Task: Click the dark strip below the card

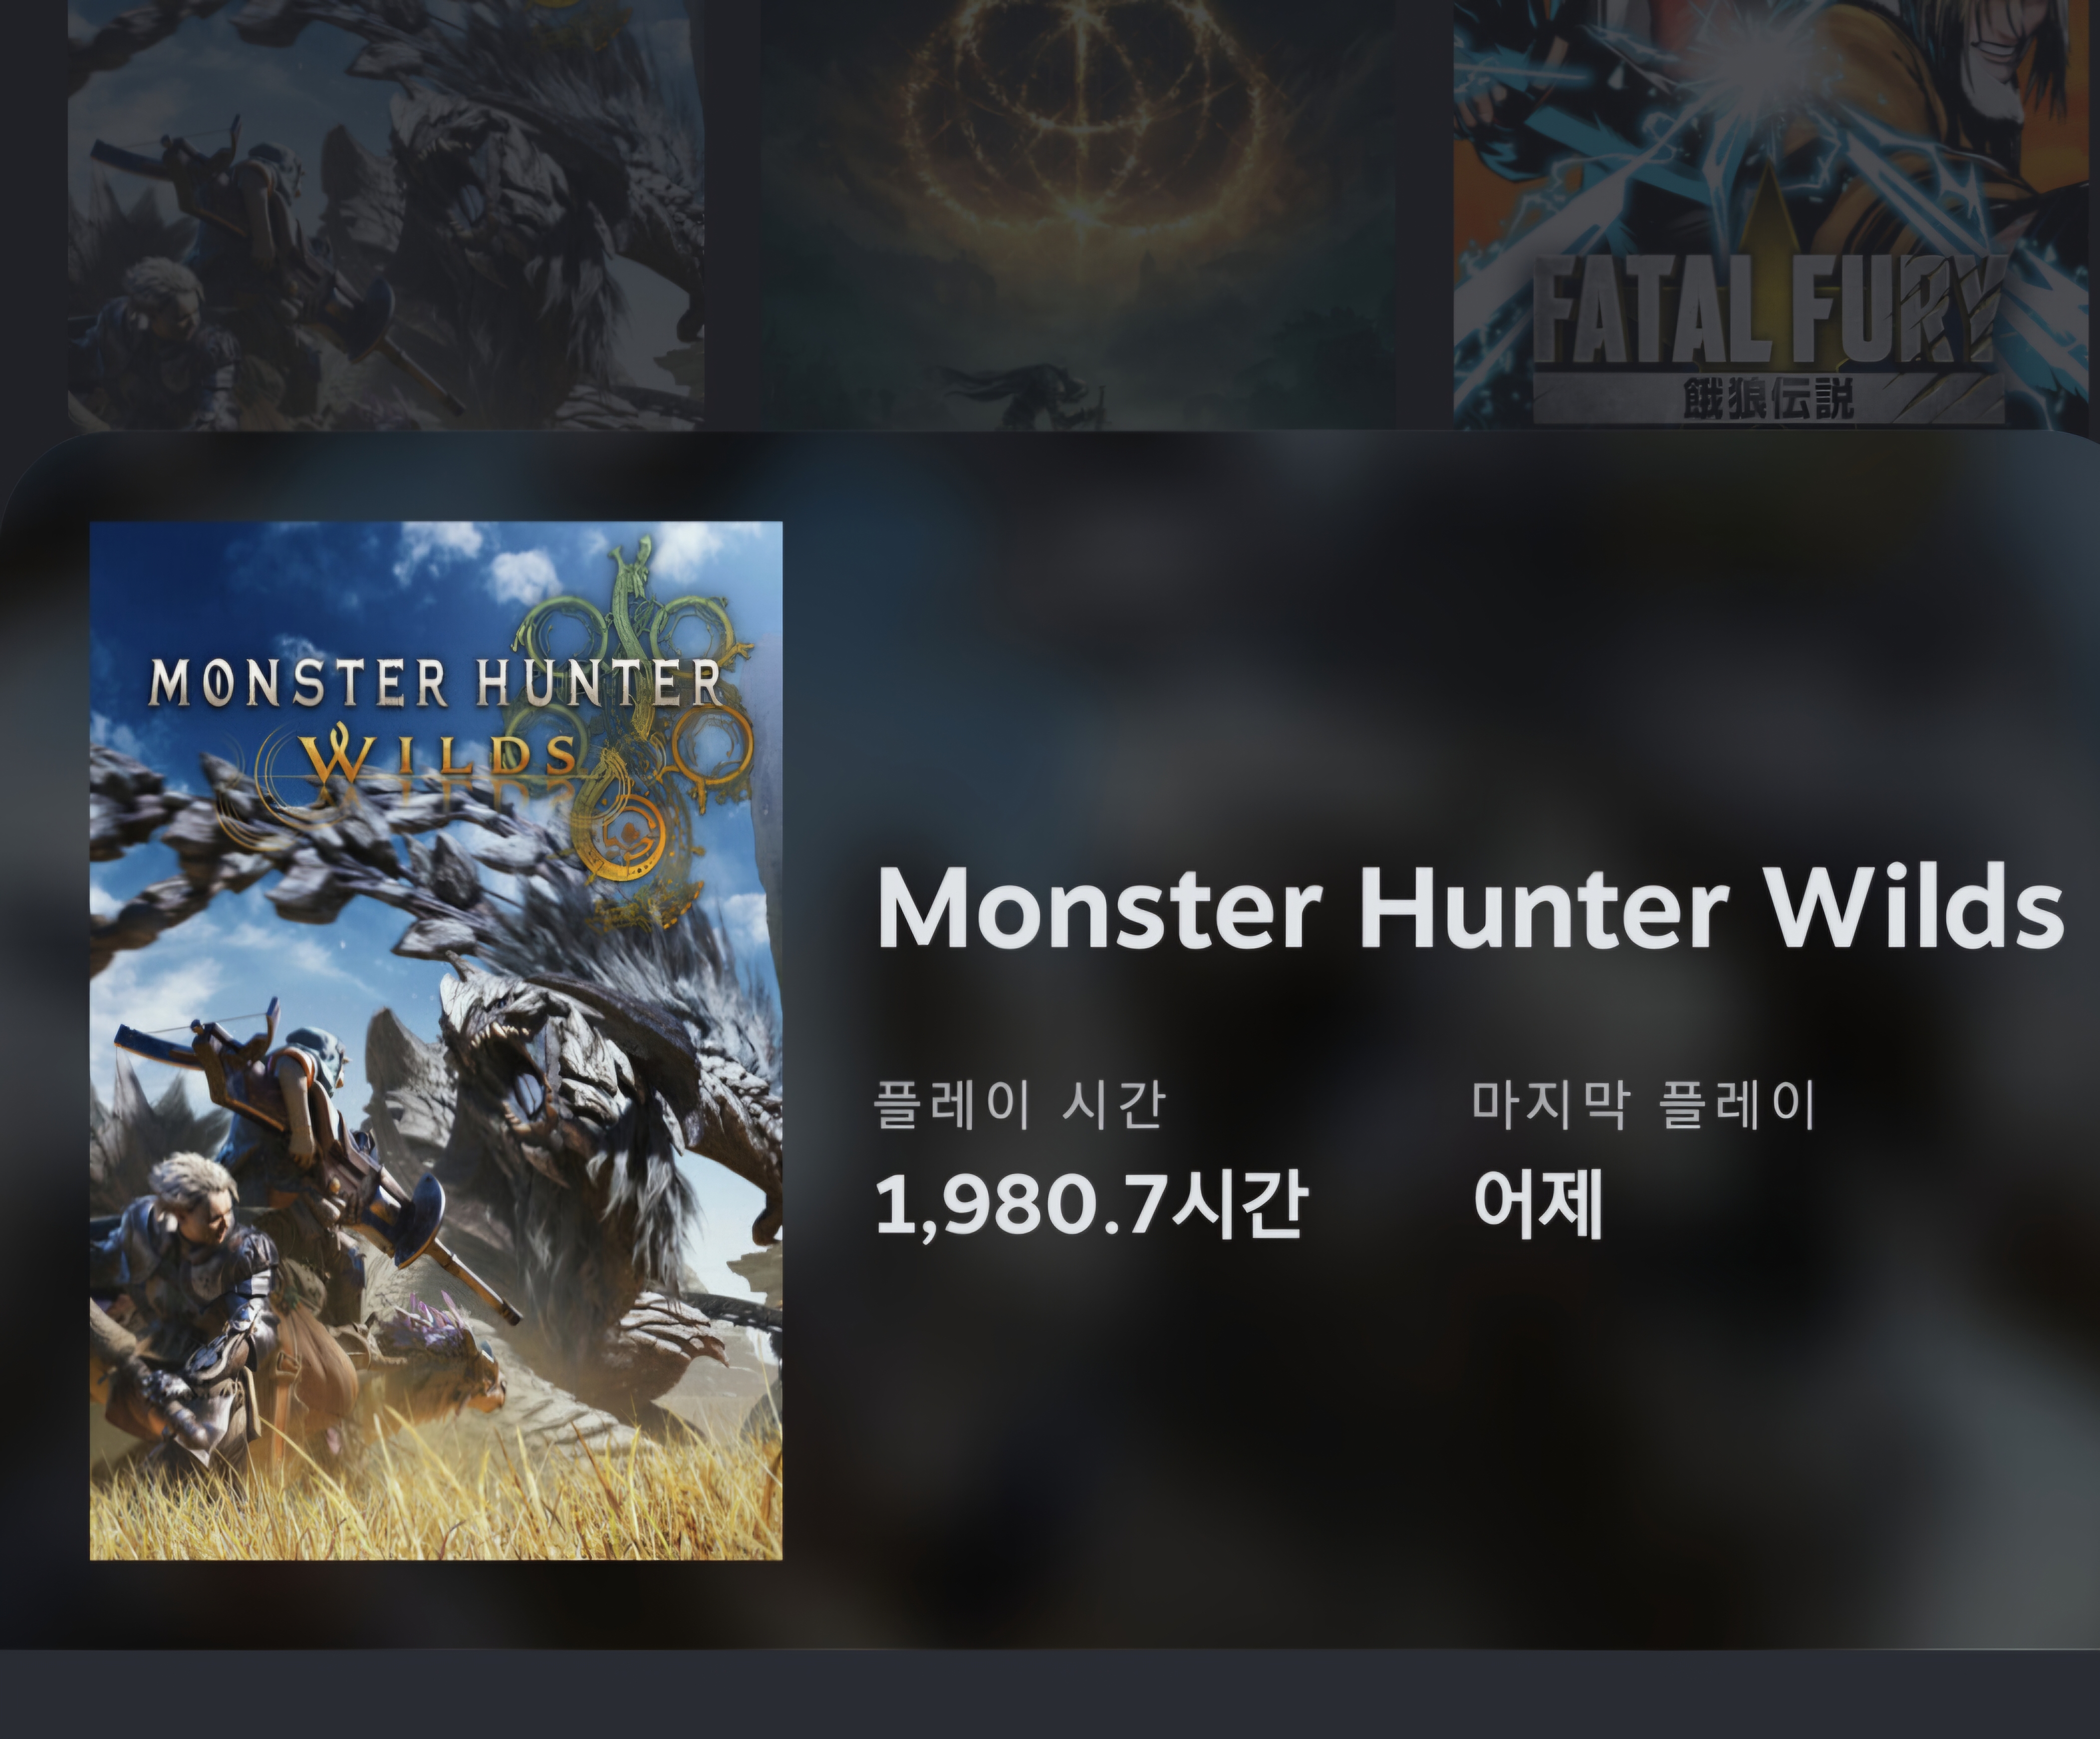Action: pos(1050,1694)
